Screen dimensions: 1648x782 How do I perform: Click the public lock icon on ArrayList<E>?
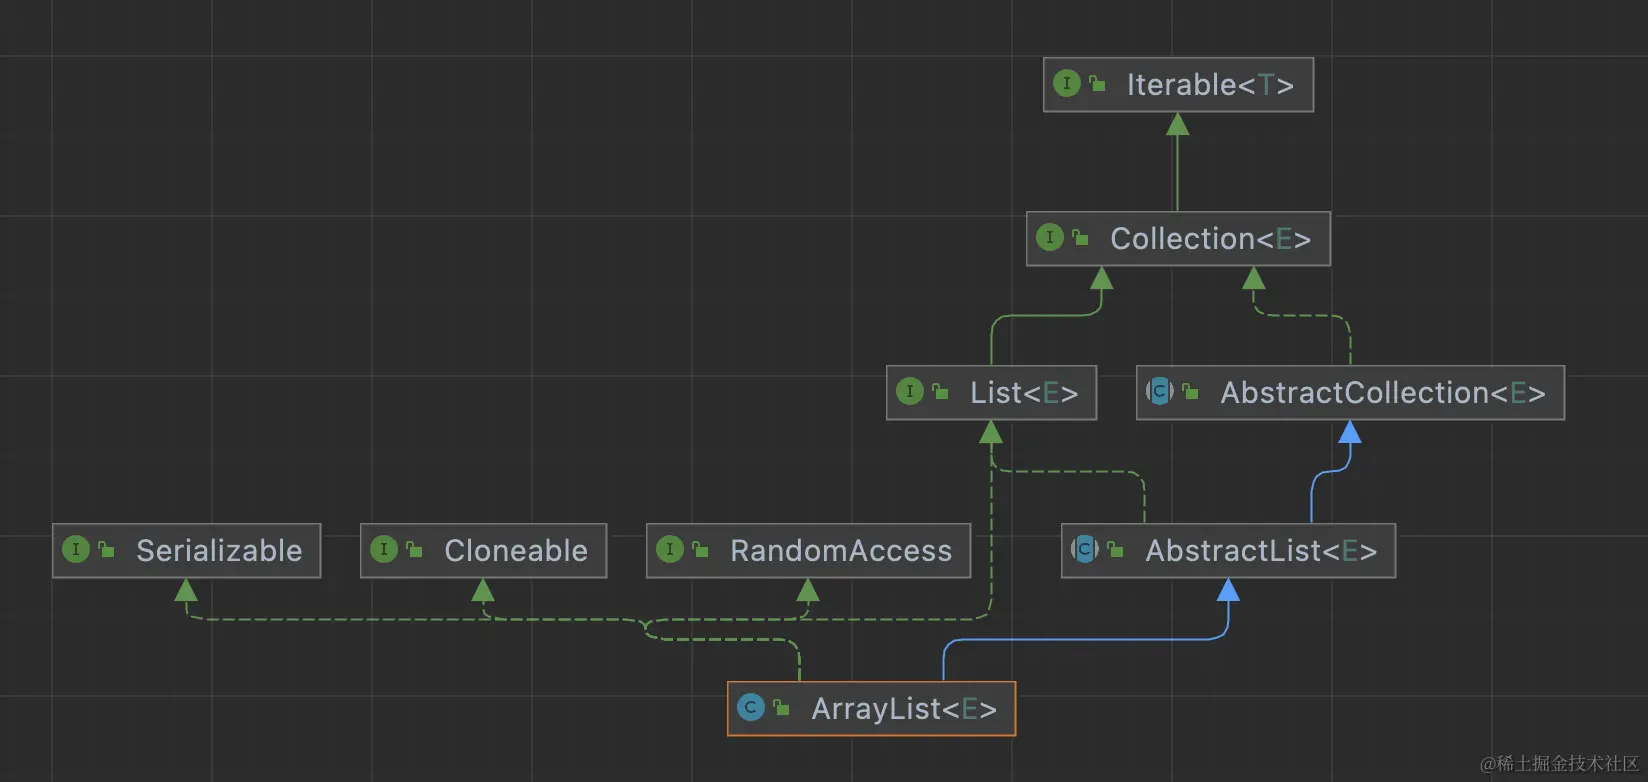tap(782, 708)
